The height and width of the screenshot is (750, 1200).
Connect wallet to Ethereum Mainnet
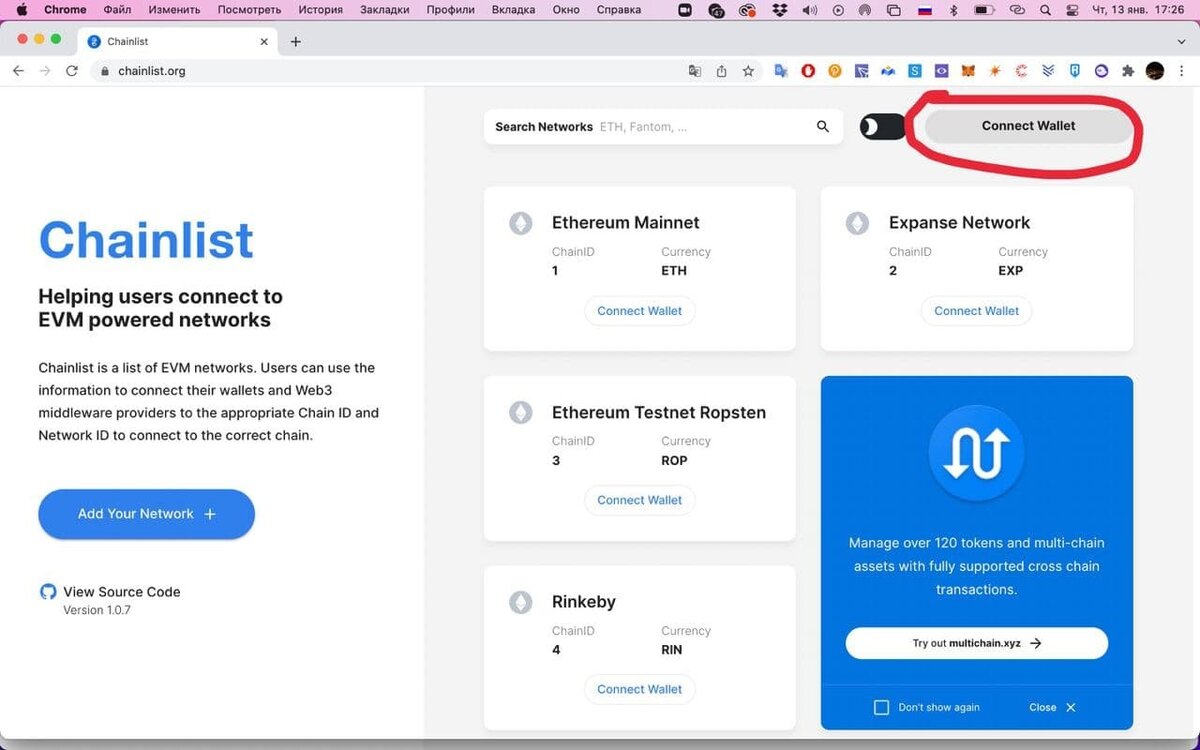pos(640,311)
